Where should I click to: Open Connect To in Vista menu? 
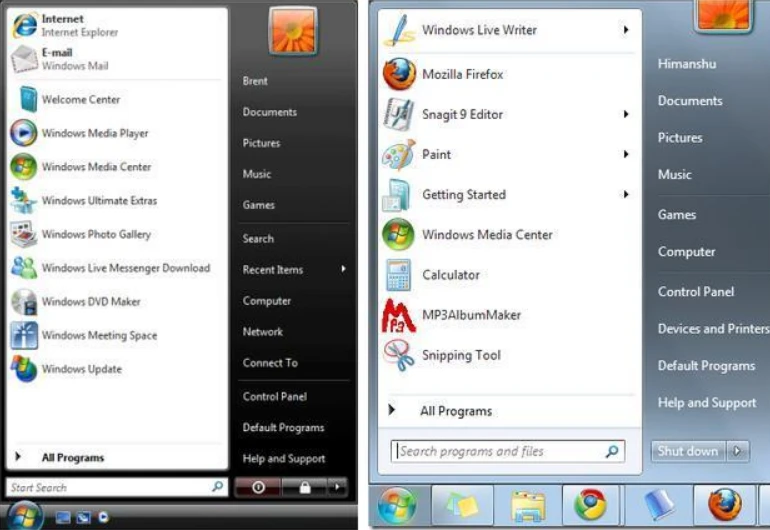[x=270, y=363]
